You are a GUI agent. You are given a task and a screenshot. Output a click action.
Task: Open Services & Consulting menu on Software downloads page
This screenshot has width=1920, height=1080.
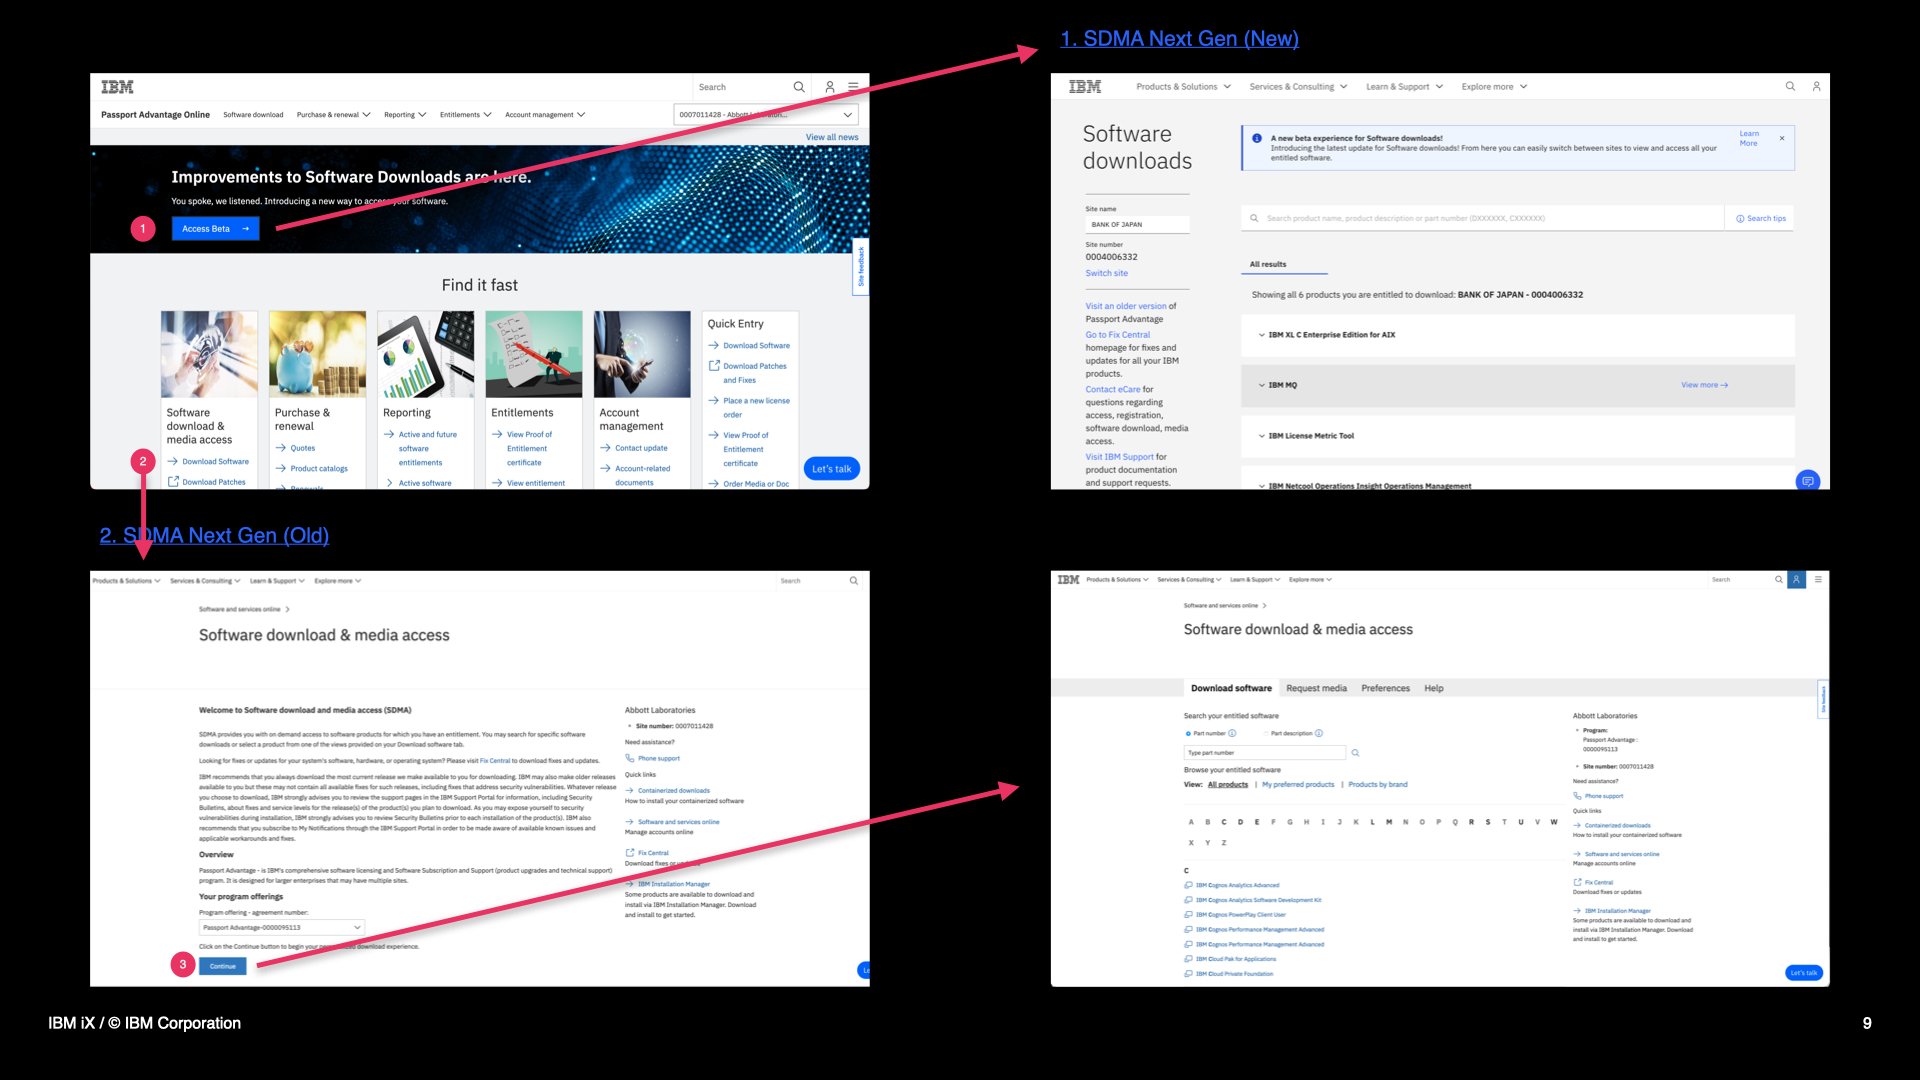pyautogui.click(x=1298, y=87)
